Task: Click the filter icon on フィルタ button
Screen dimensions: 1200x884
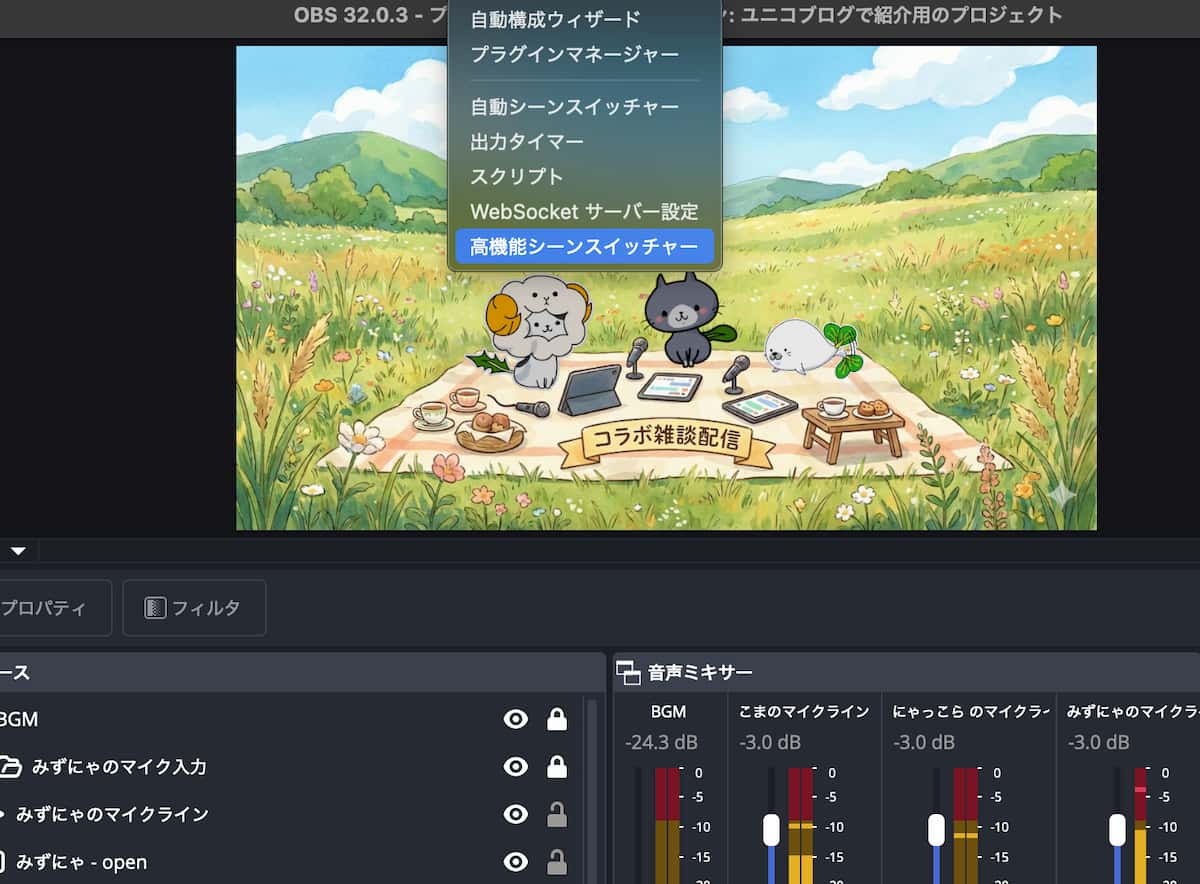Action: coord(155,608)
